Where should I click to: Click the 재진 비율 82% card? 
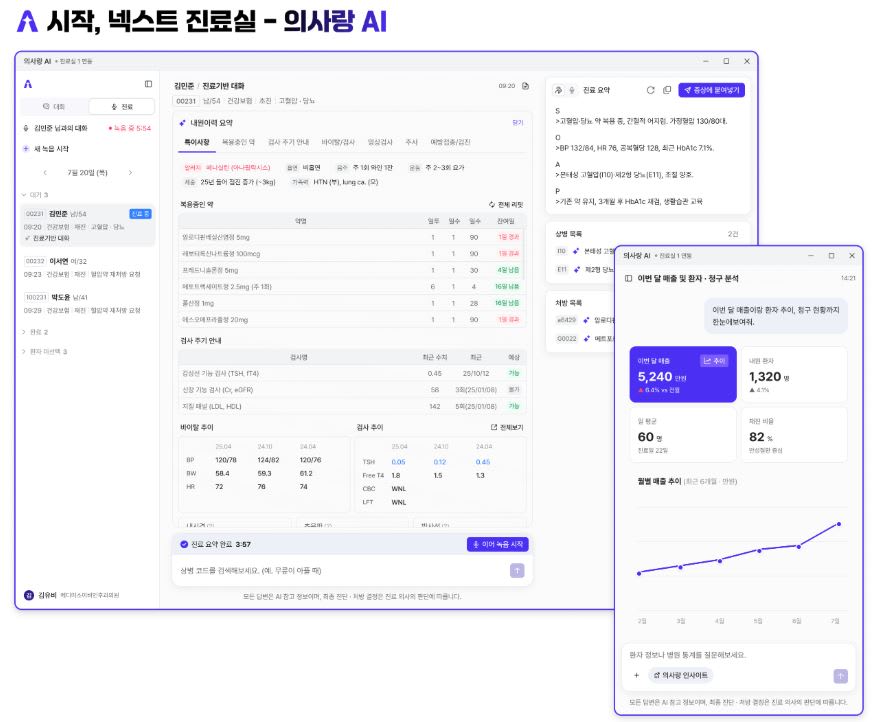(x=794, y=435)
